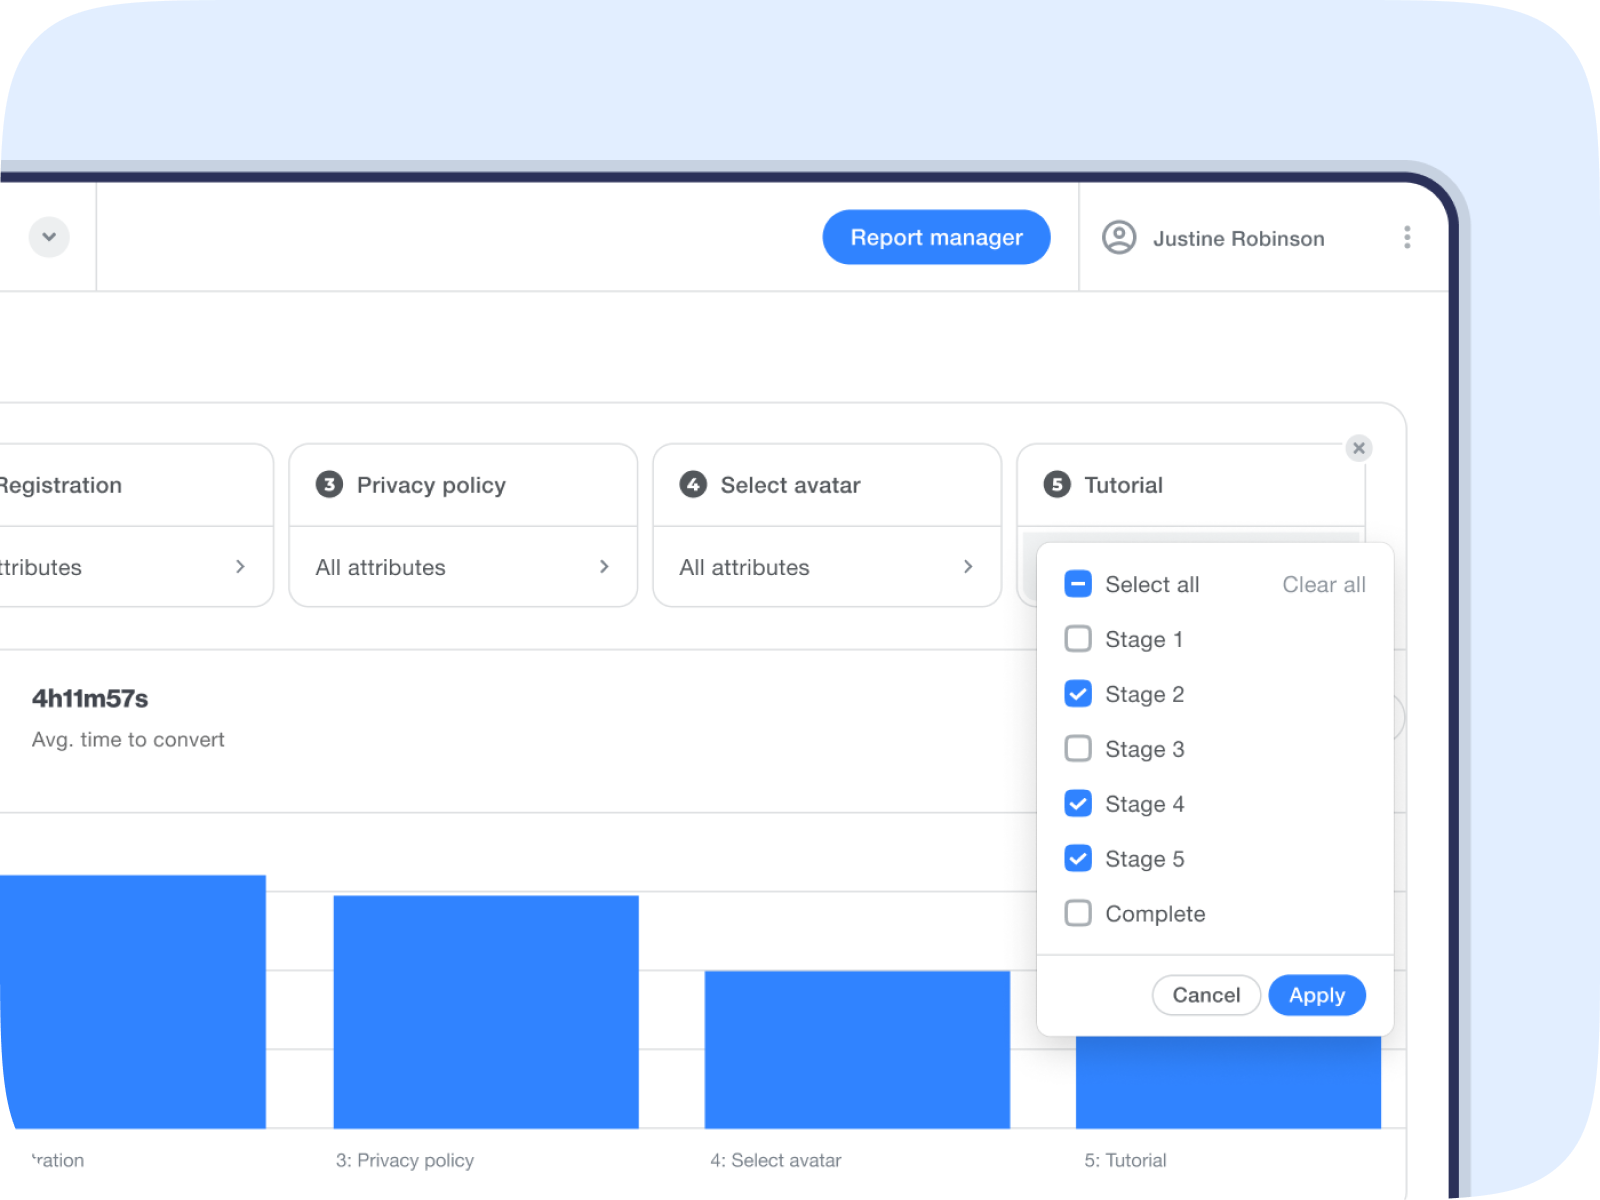Toggle the Select all checkbox
The width and height of the screenshot is (1600, 1200).
[x=1078, y=584]
